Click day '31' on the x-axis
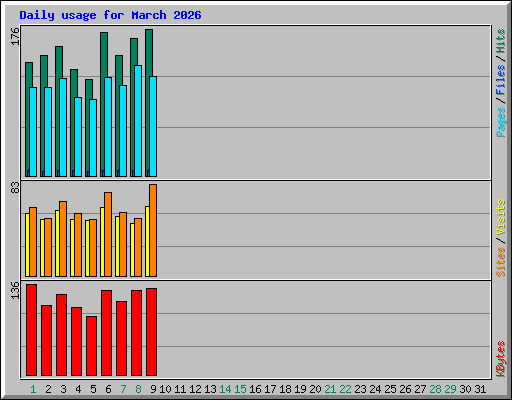512x400 pixels. pyautogui.click(x=480, y=389)
